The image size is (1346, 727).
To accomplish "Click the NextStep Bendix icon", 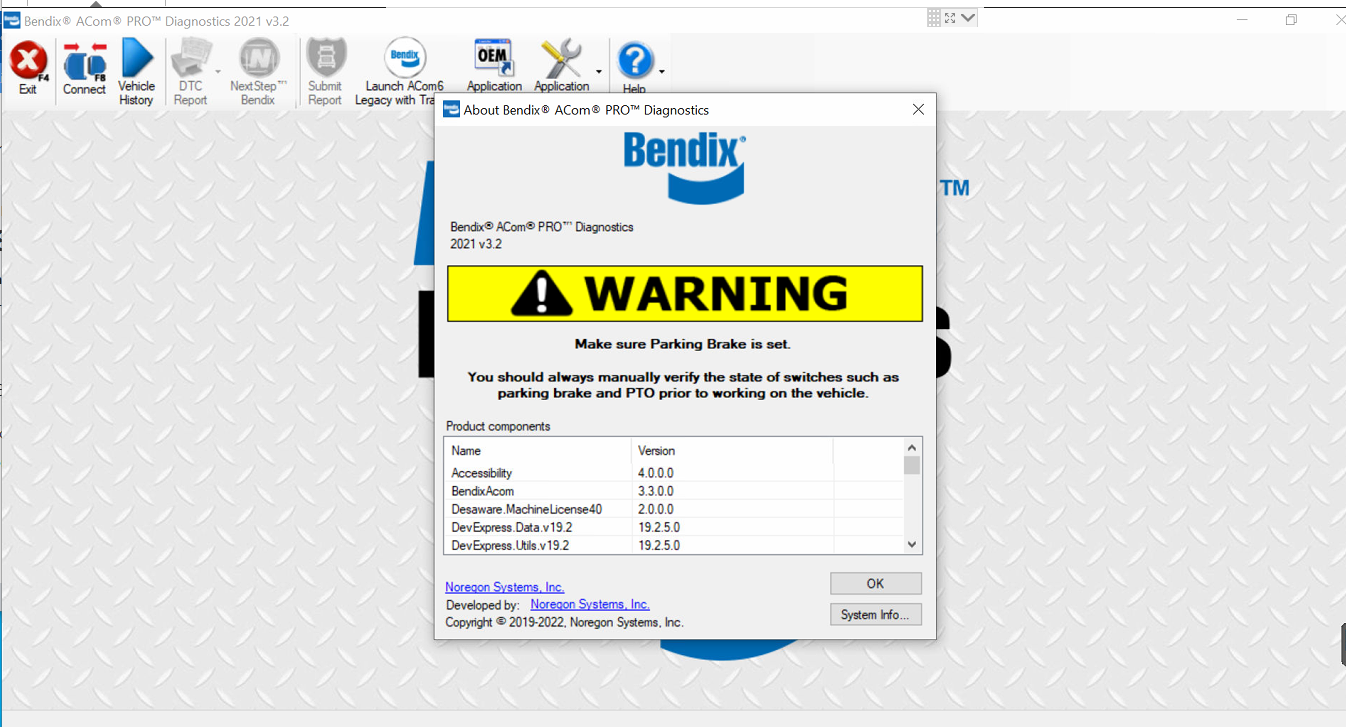I will pyautogui.click(x=259, y=59).
